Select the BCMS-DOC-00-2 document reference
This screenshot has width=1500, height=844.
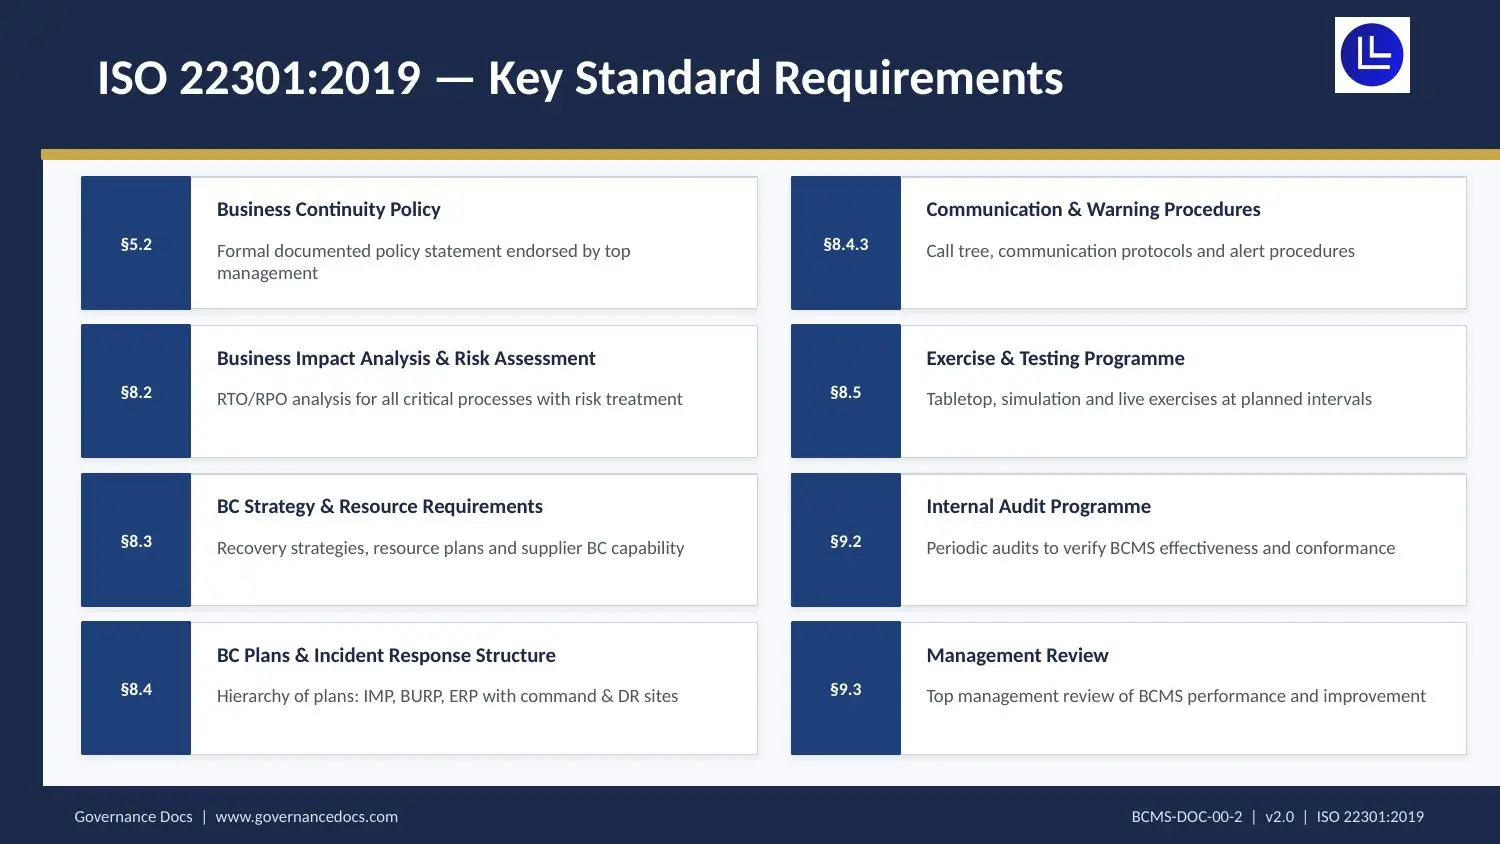point(1188,816)
